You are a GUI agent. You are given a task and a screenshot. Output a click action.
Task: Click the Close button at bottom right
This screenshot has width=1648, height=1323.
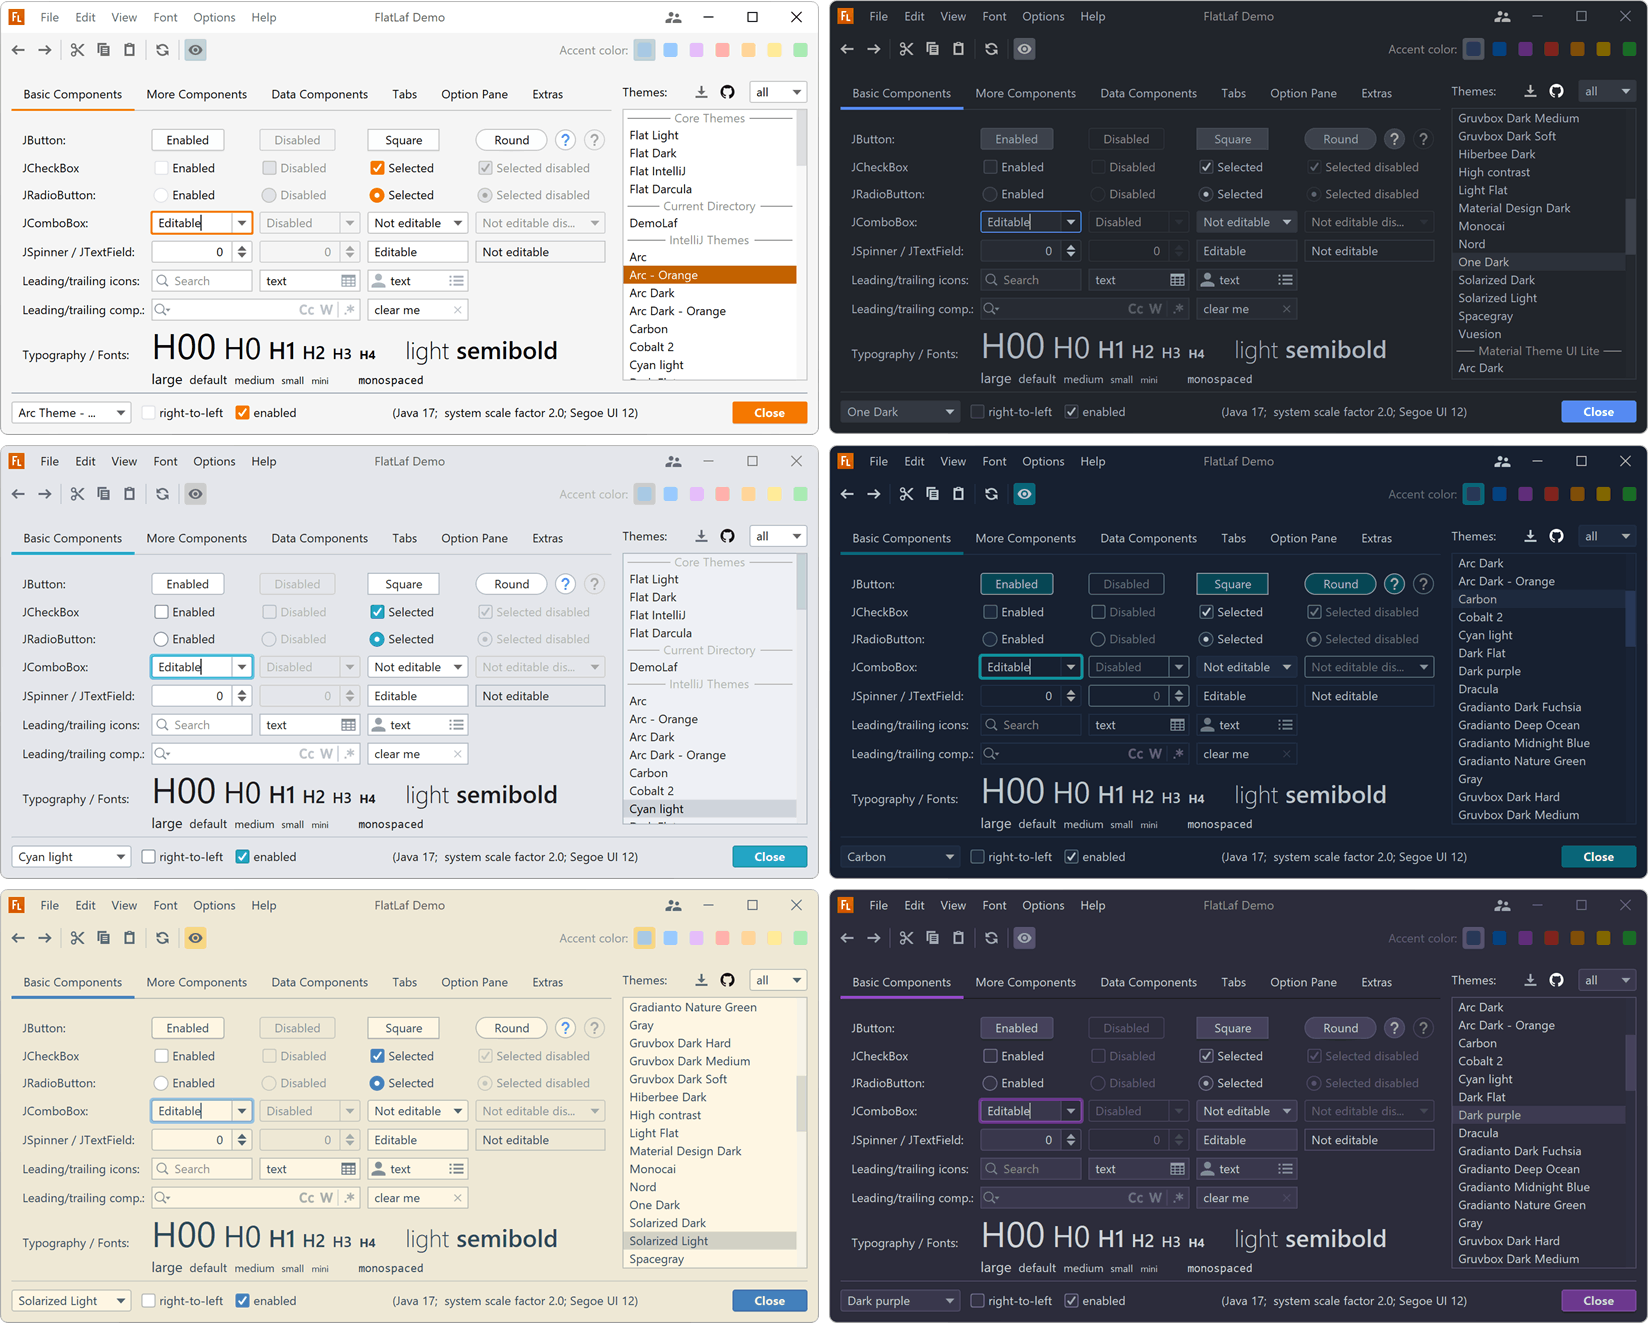click(x=769, y=412)
